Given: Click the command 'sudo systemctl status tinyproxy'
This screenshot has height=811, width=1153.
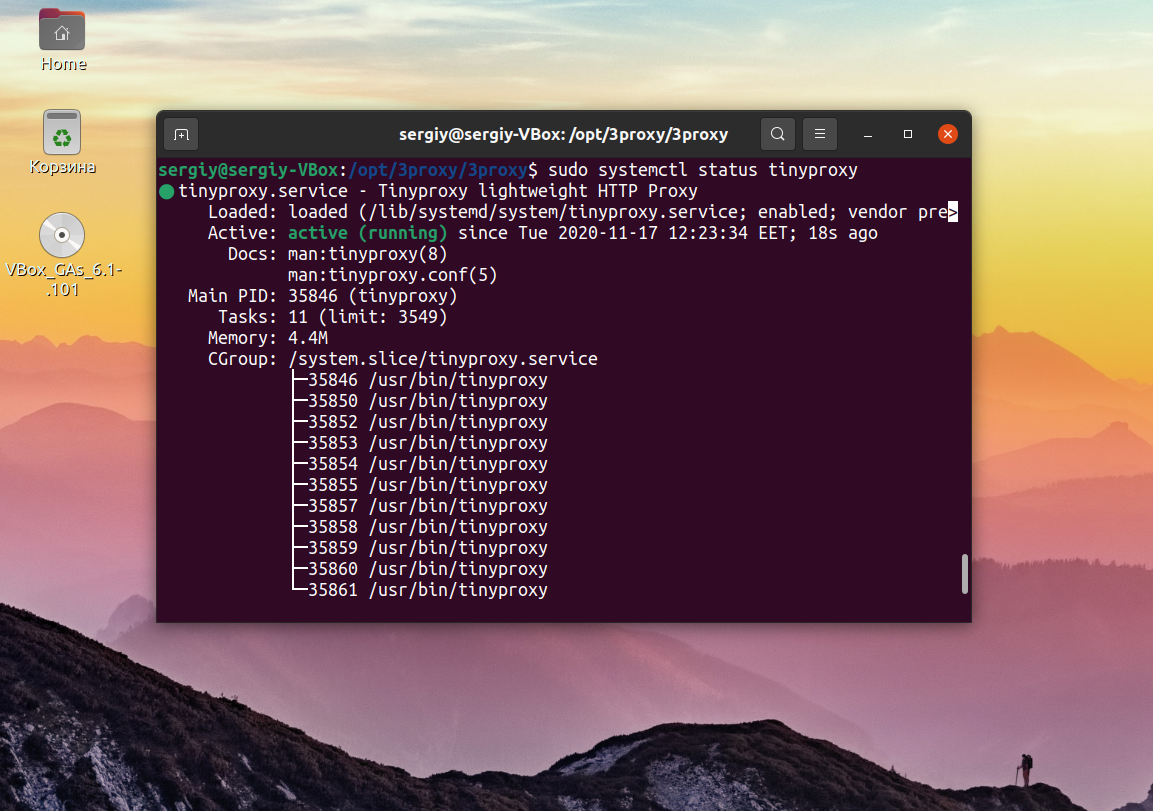Looking at the screenshot, I should tap(703, 170).
